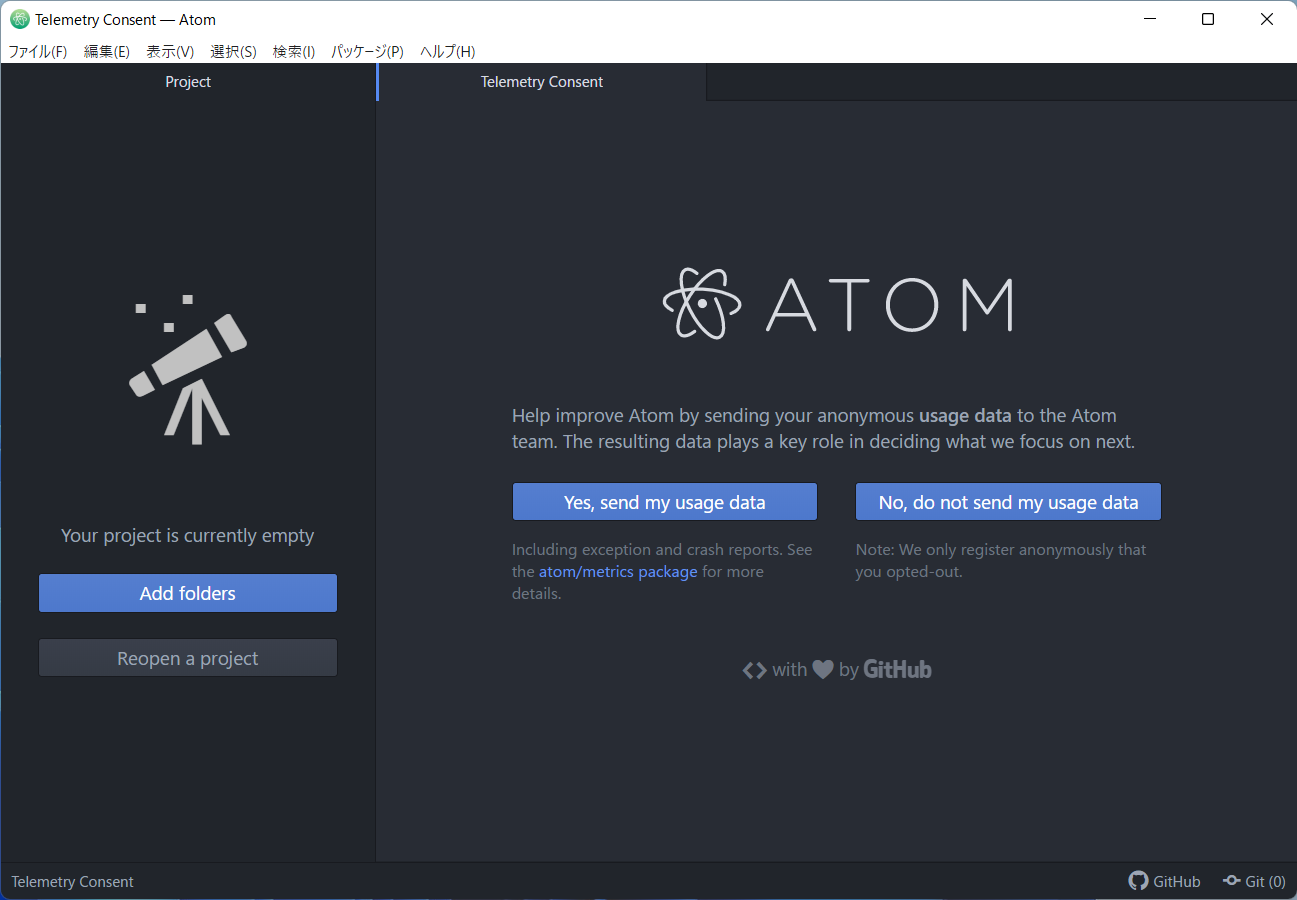The image size is (1297, 900).
Task: Open the パッケージ(P) menu
Action: click(367, 51)
